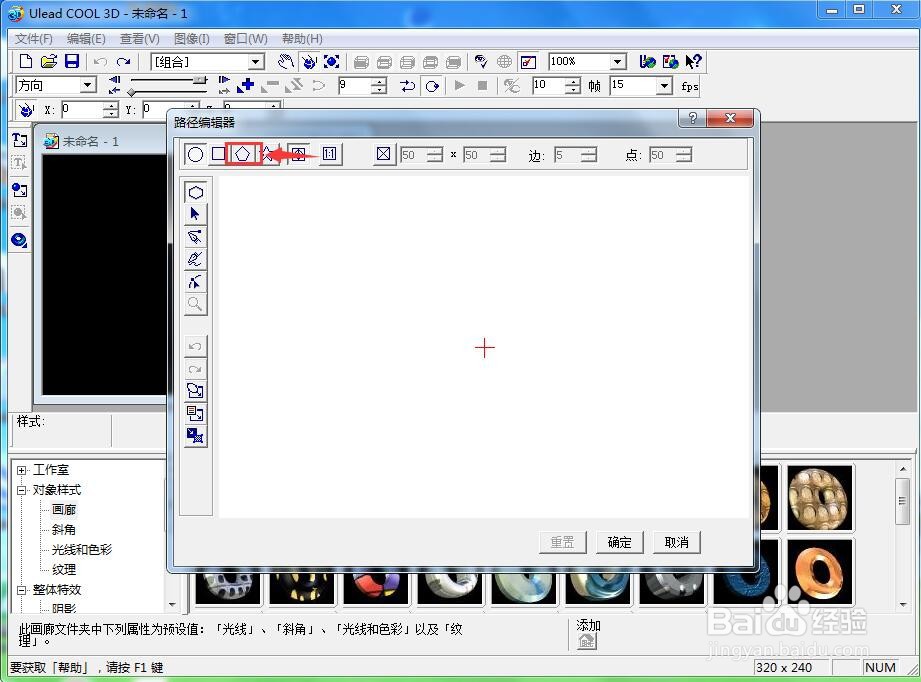Click the convert object icon above the last tool
The height and width of the screenshot is (682, 921).
(196, 414)
